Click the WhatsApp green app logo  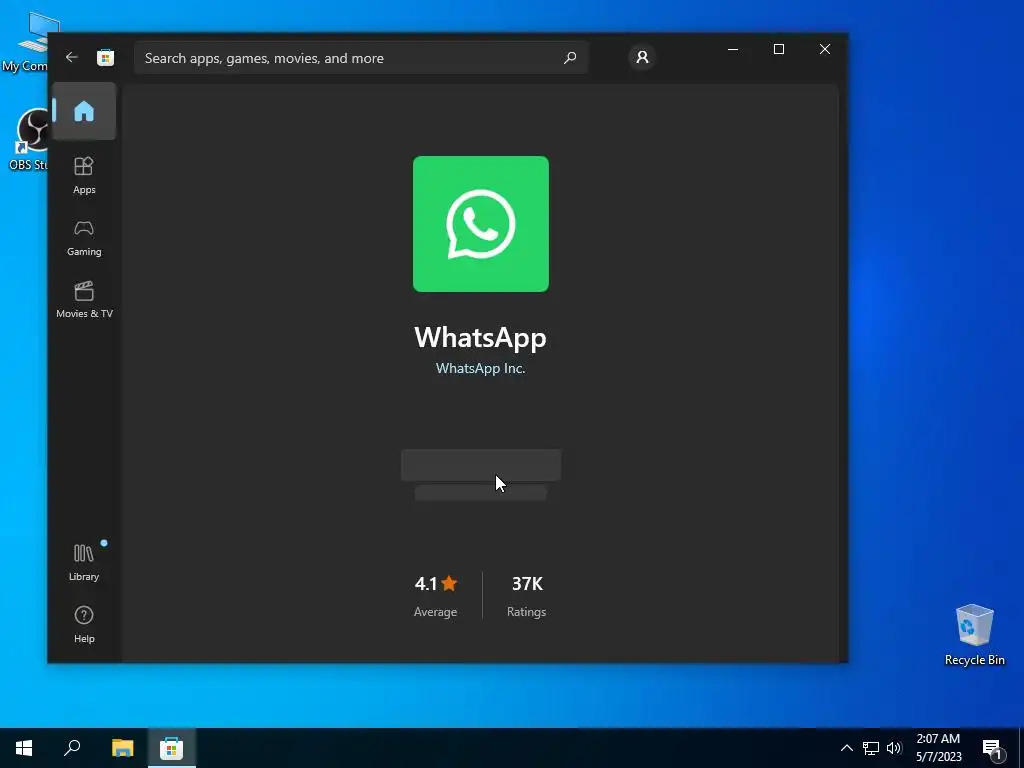(x=481, y=224)
